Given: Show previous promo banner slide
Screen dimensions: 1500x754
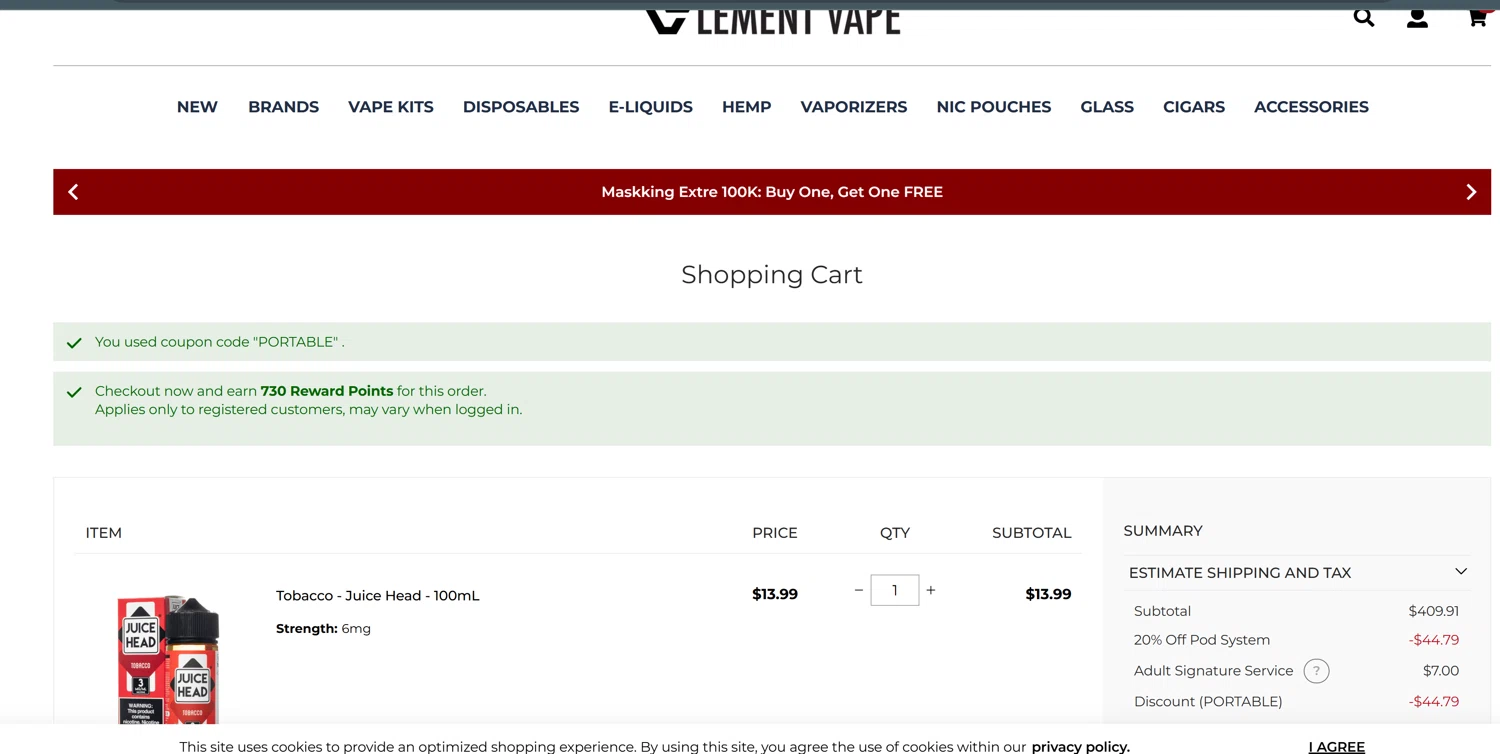Looking at the screenshot, I should click(73, 192).
